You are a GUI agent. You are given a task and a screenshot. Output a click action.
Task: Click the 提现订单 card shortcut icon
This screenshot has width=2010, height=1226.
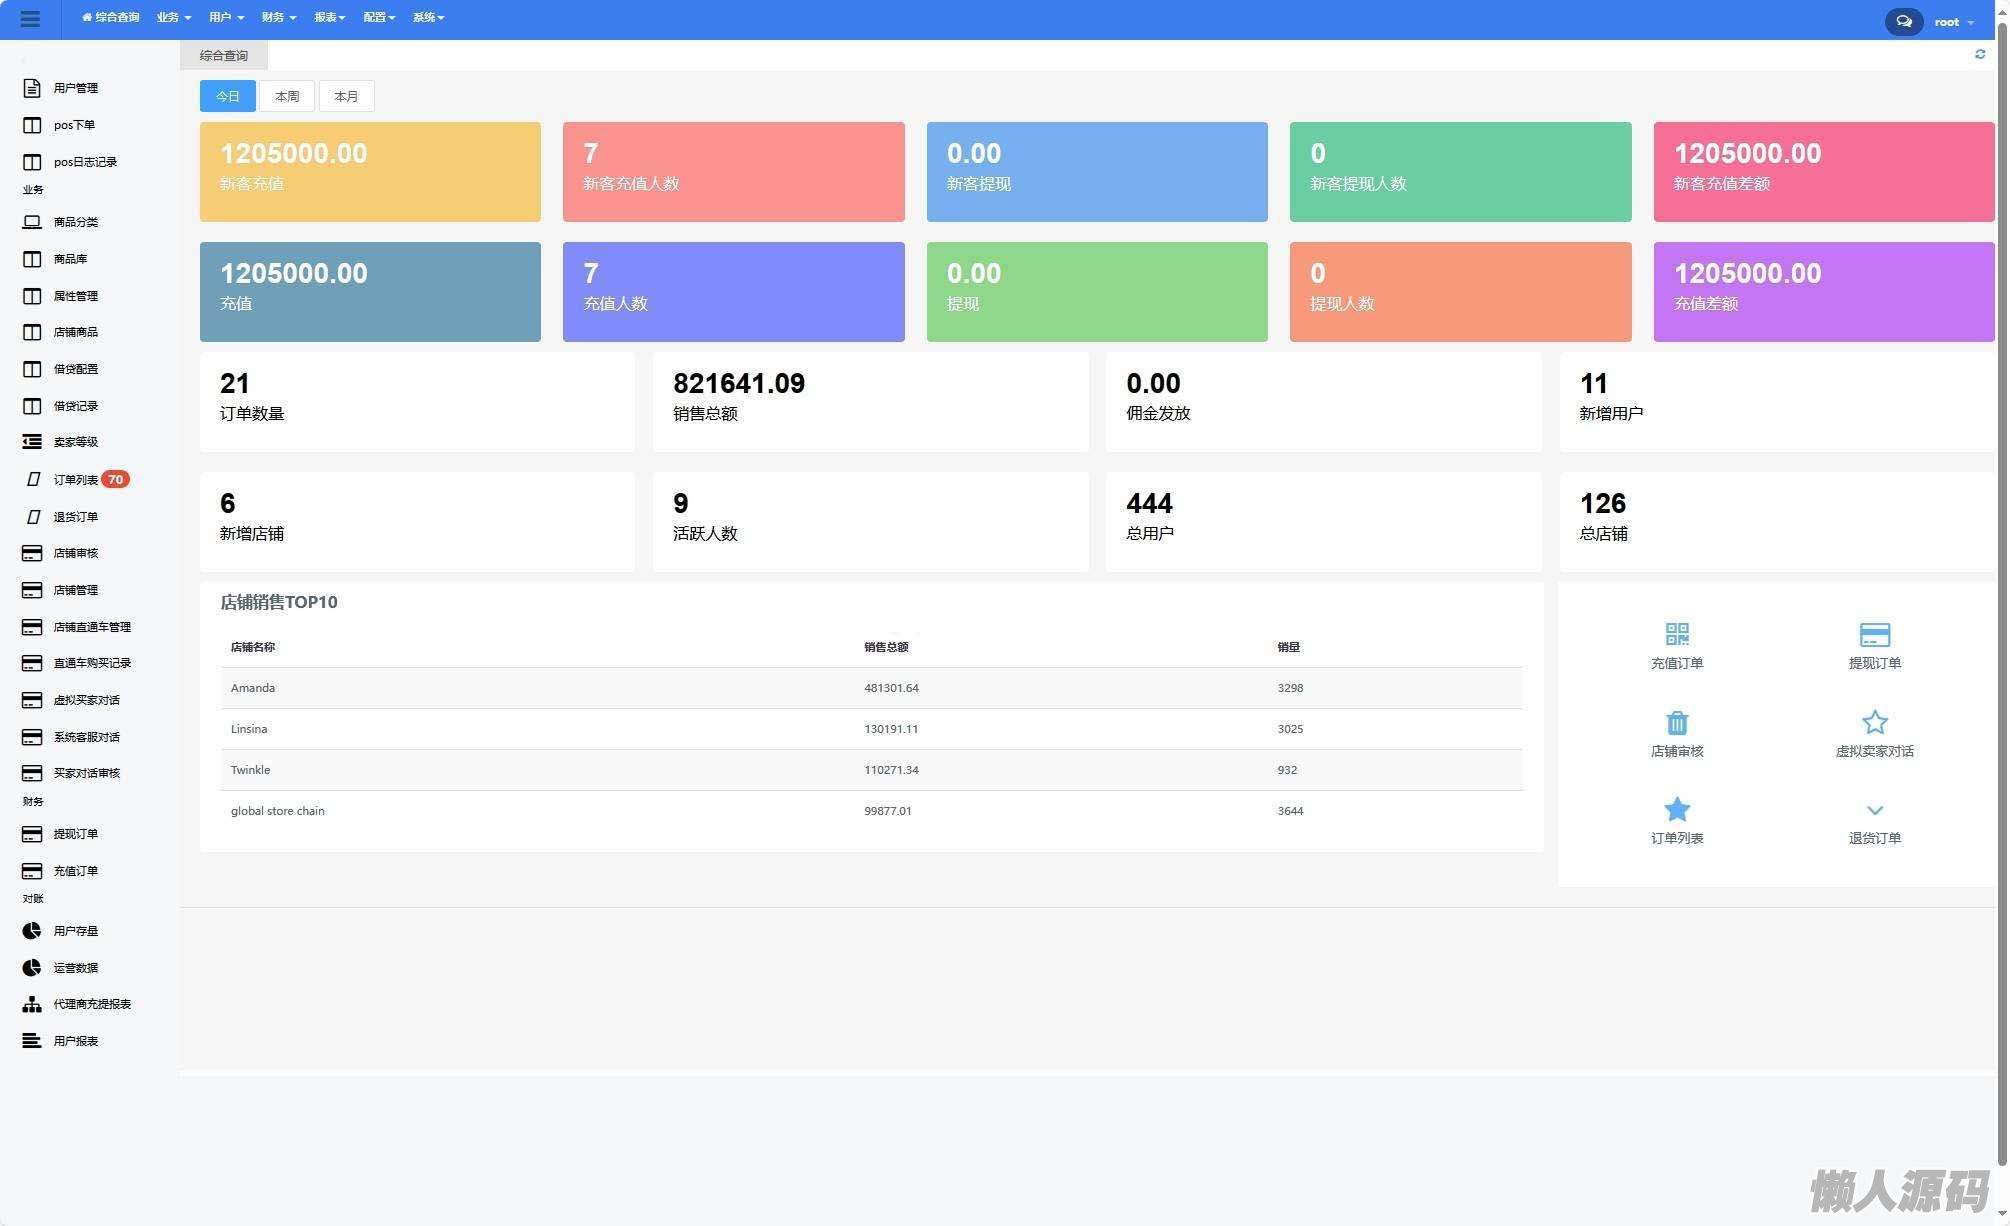[1873, 634]
